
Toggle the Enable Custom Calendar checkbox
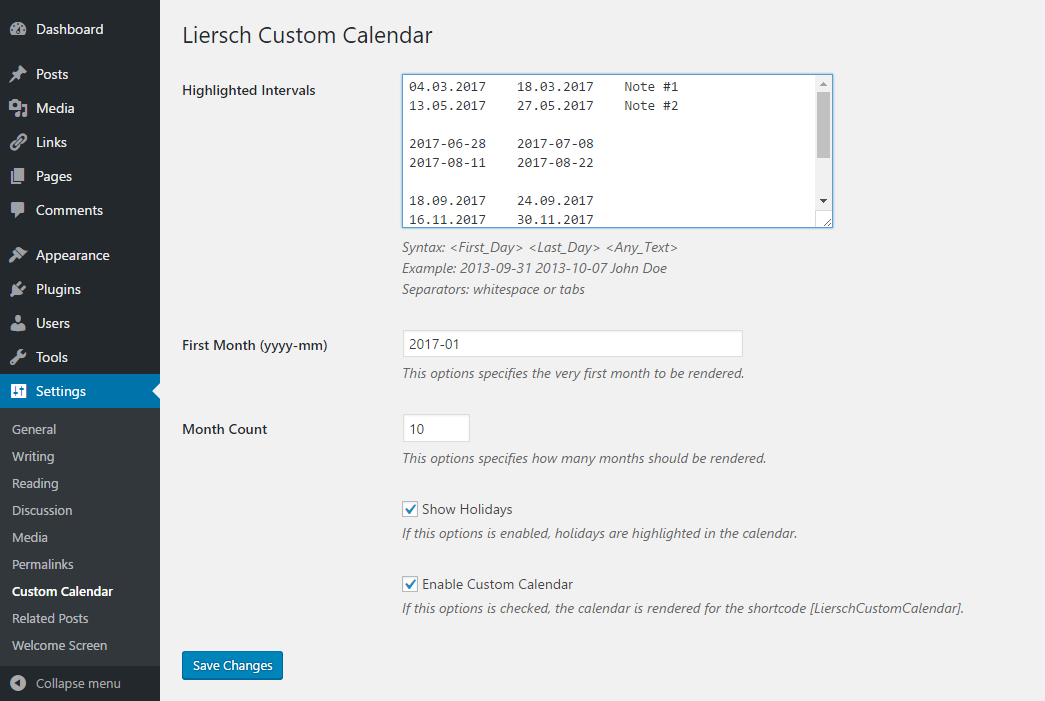[410, 584]
